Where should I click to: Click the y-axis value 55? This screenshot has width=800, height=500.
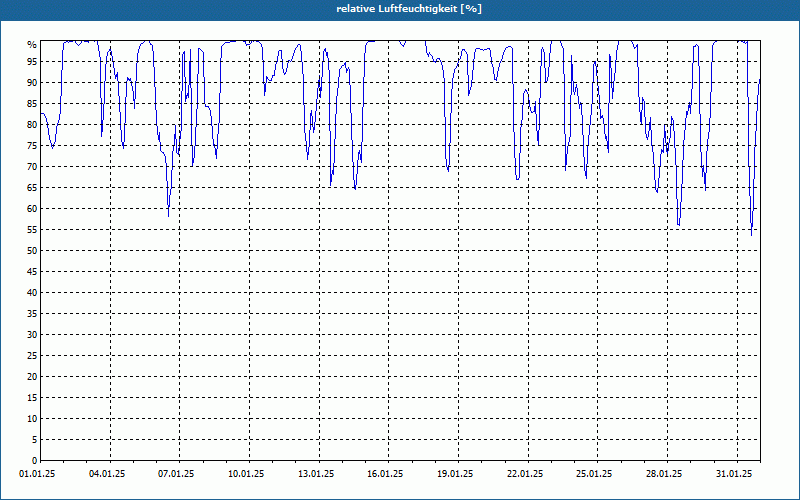click(32, 230)
